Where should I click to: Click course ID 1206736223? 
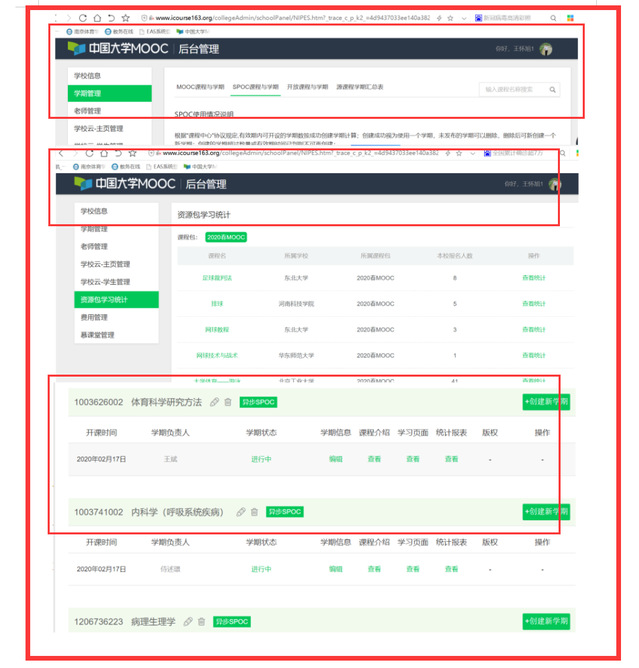click(x=98, y=622)
